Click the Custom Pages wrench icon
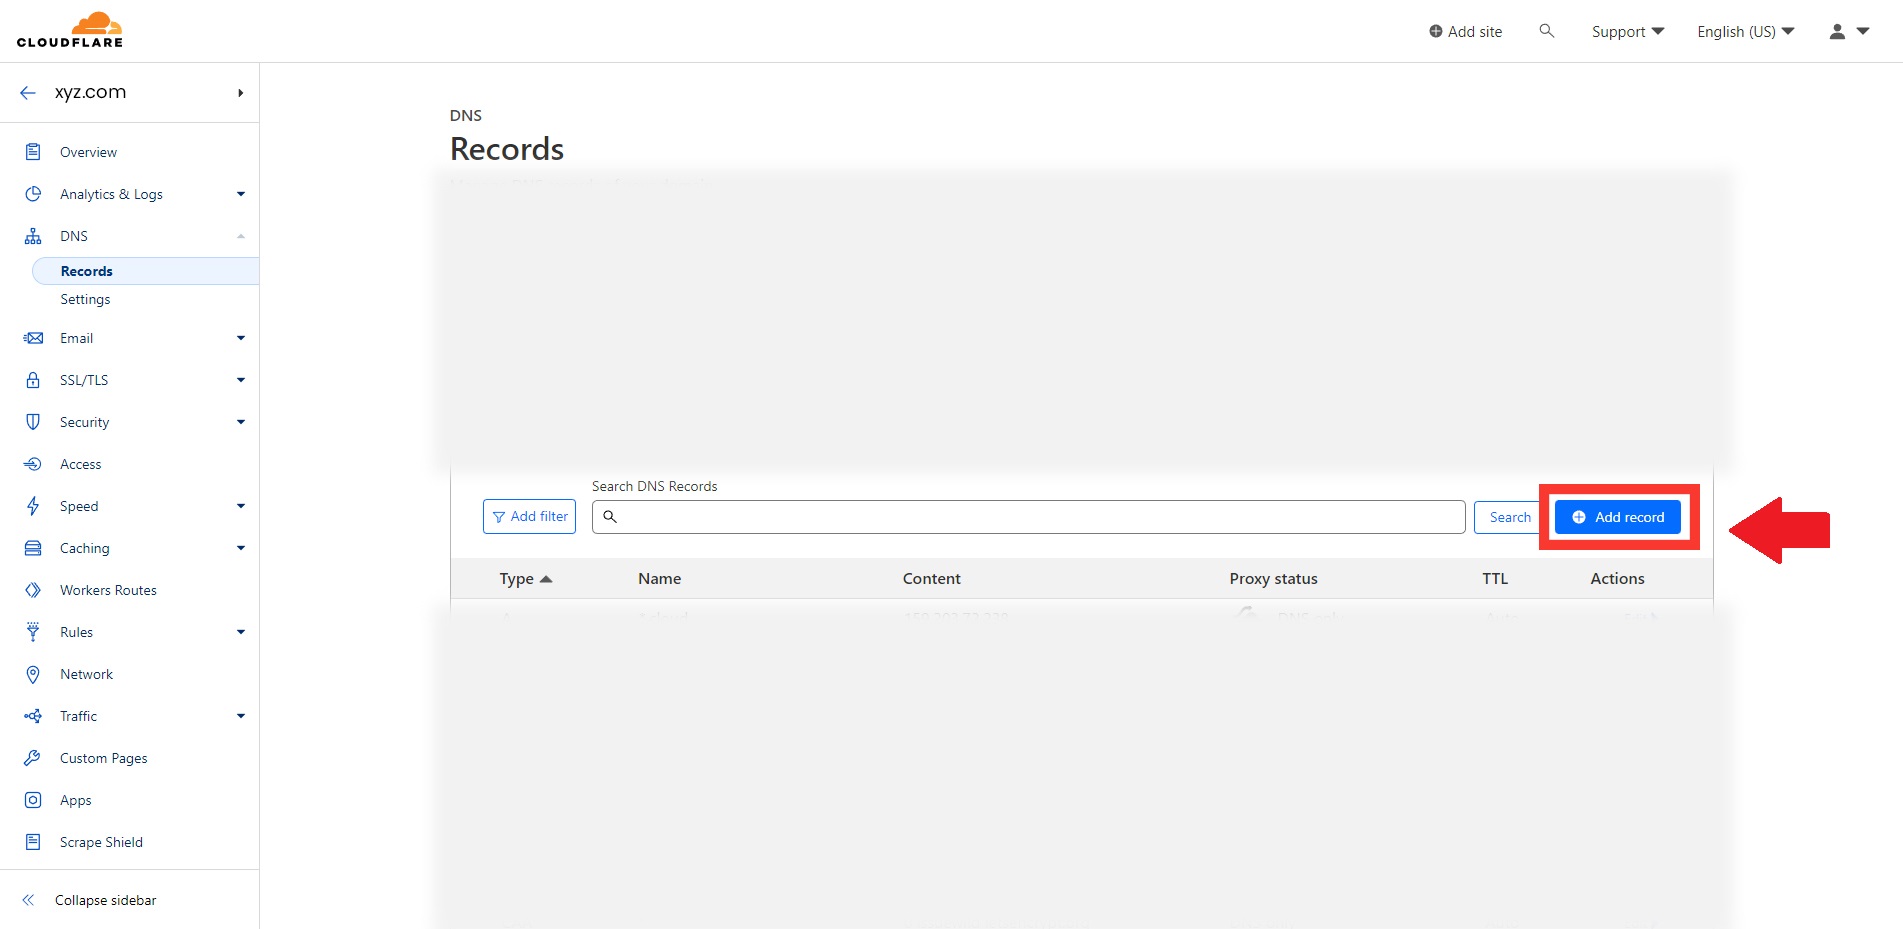 click(33, 758)
